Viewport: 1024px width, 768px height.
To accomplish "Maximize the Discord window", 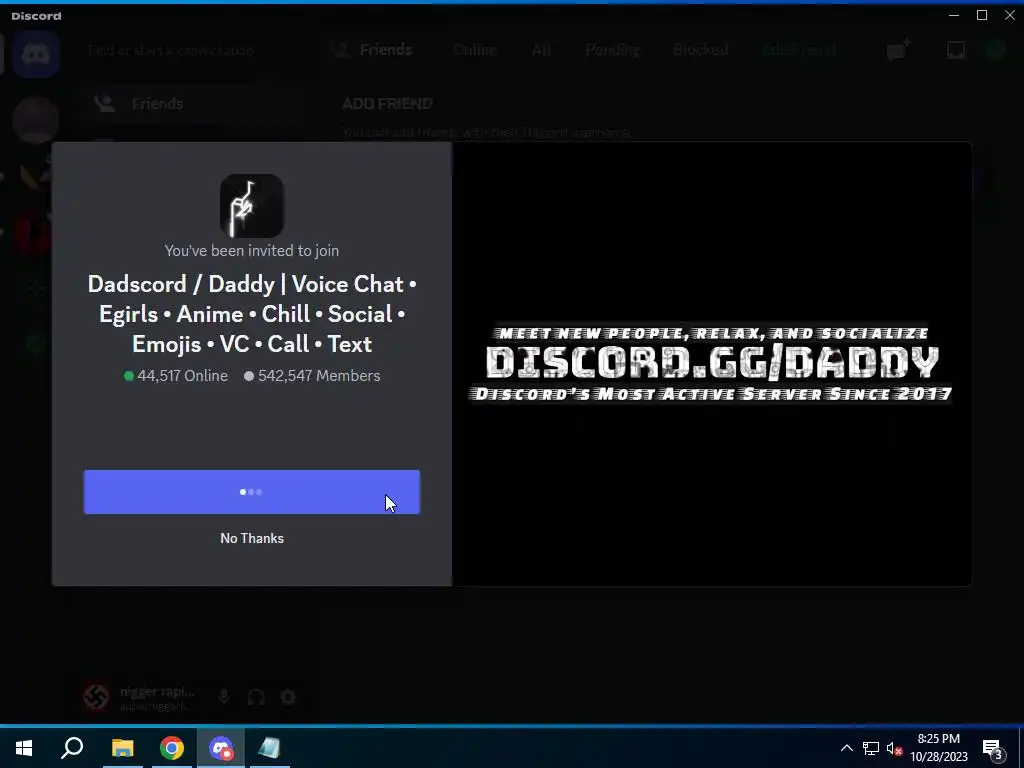I will tap(982, 15).
